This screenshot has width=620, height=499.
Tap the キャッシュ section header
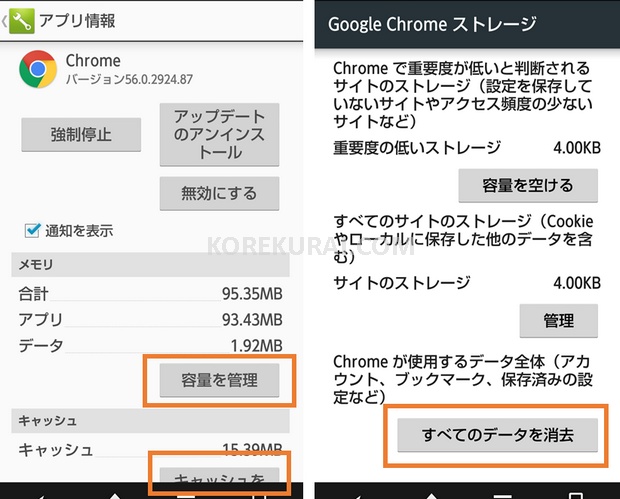point(150,421)
